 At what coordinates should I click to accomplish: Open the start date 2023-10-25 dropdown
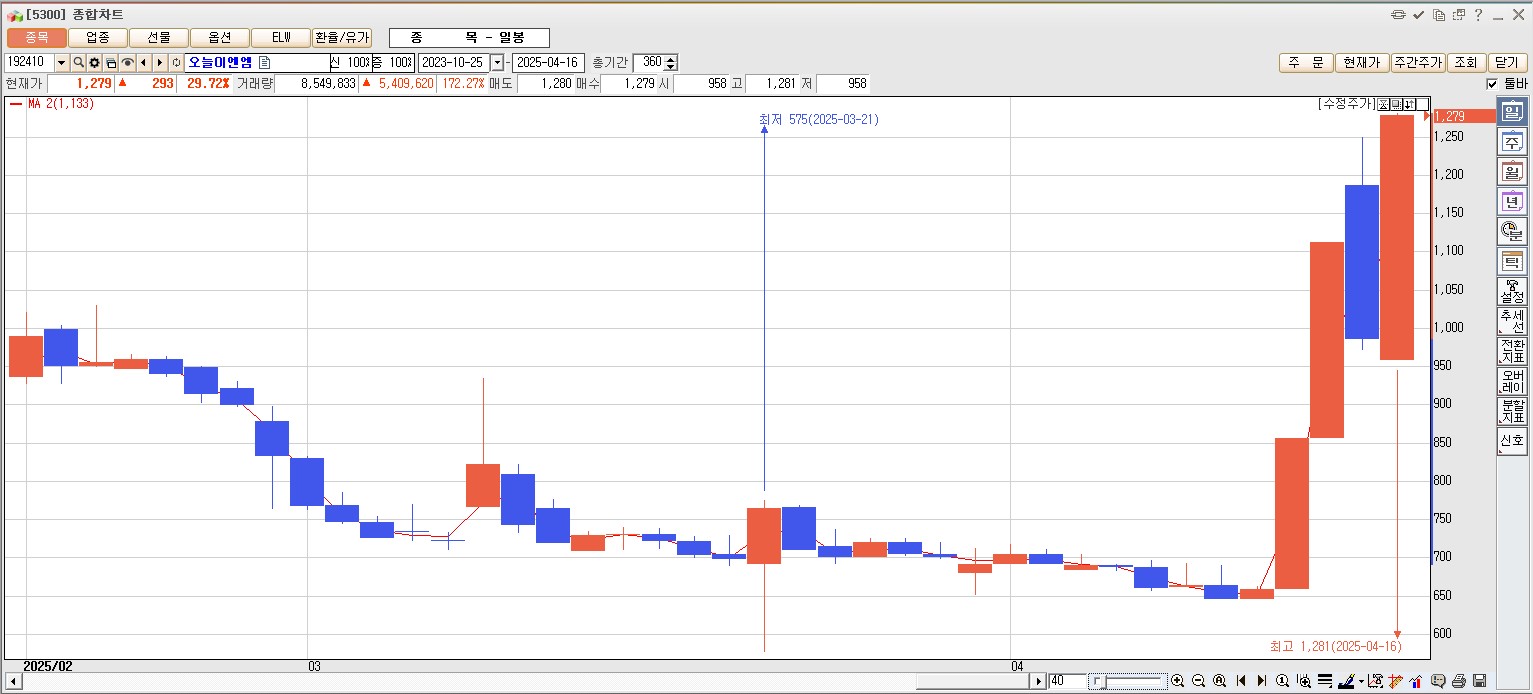pos(497,63)
